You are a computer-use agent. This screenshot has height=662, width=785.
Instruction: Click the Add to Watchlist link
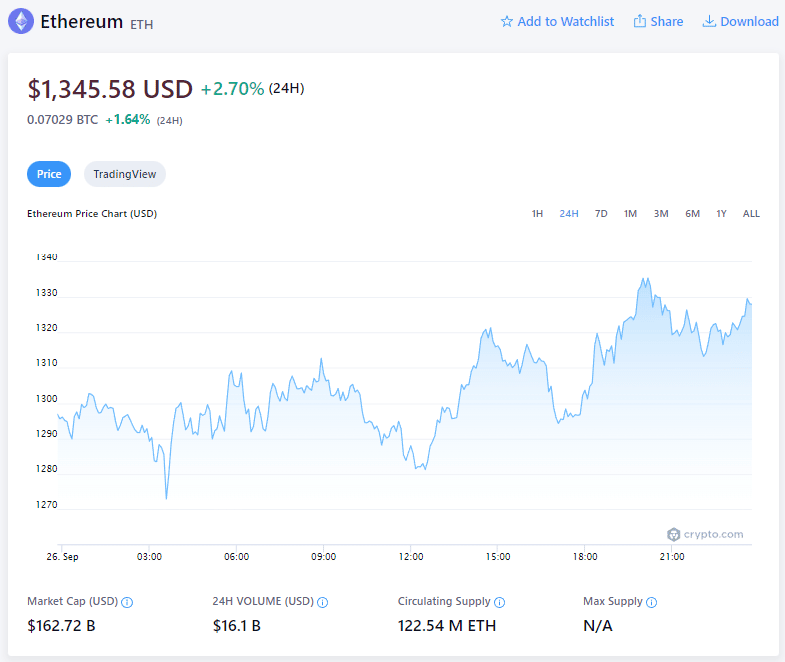[565, 21]
